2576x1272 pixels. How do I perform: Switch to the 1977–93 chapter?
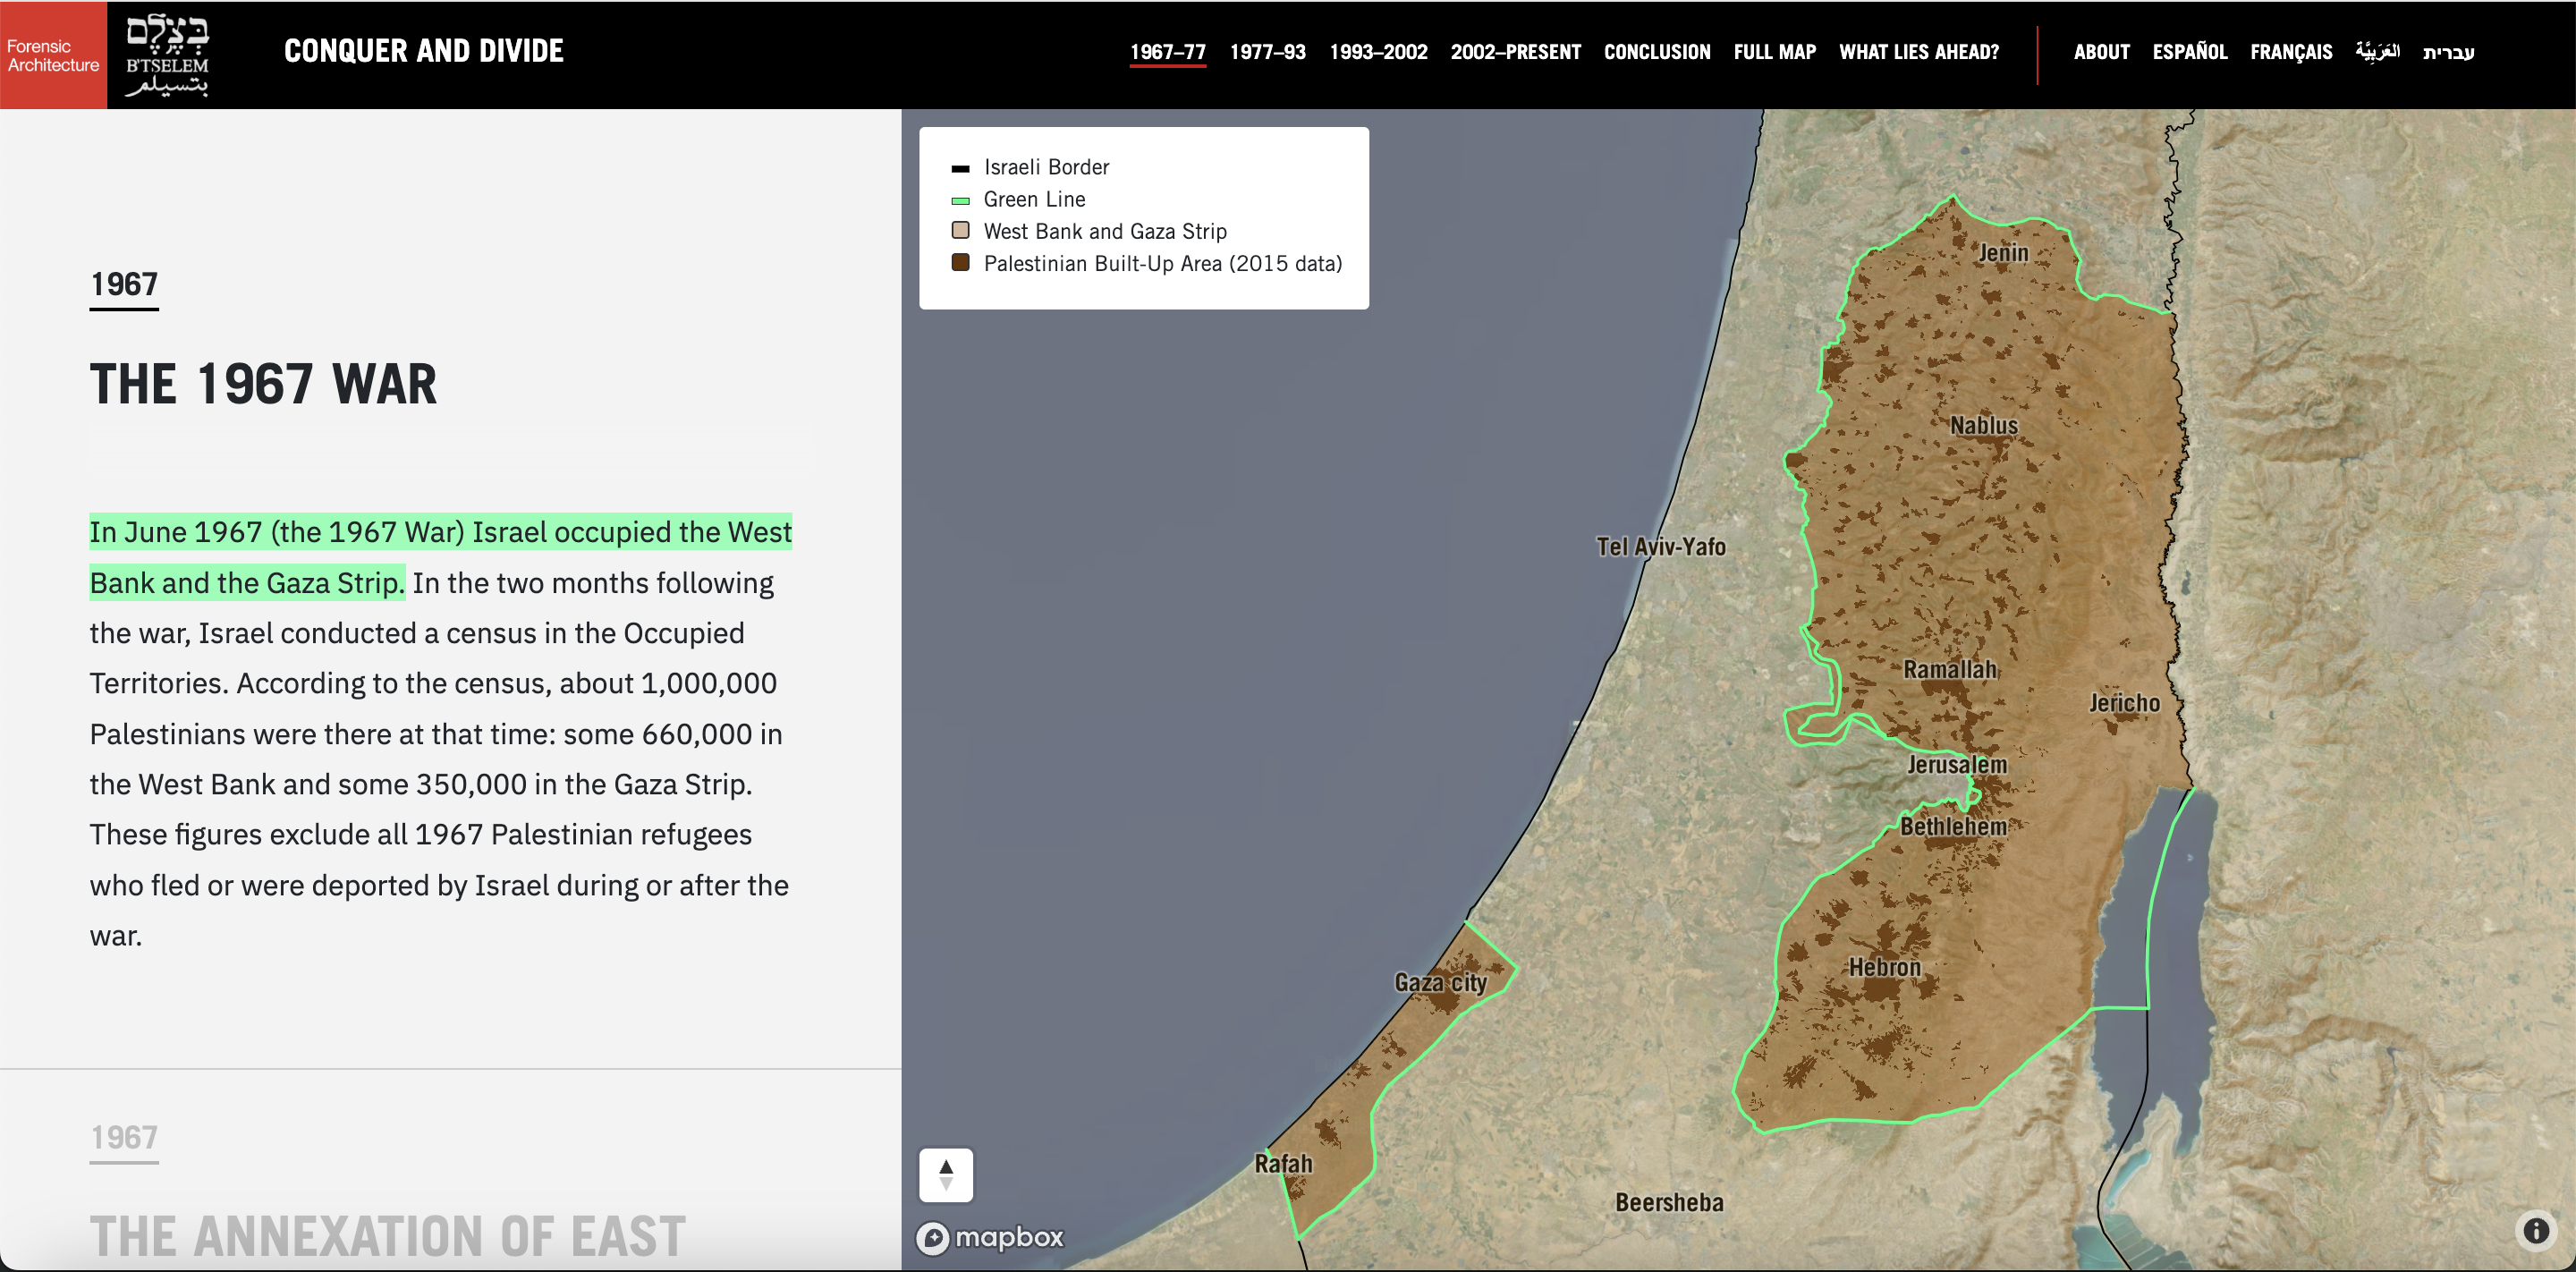click(1267, 52)
